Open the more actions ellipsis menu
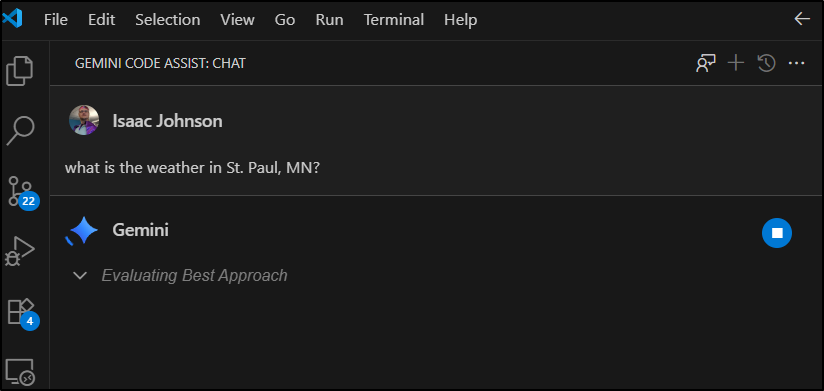This screenshot has height=391, width=824. click(x=797, y=64)
